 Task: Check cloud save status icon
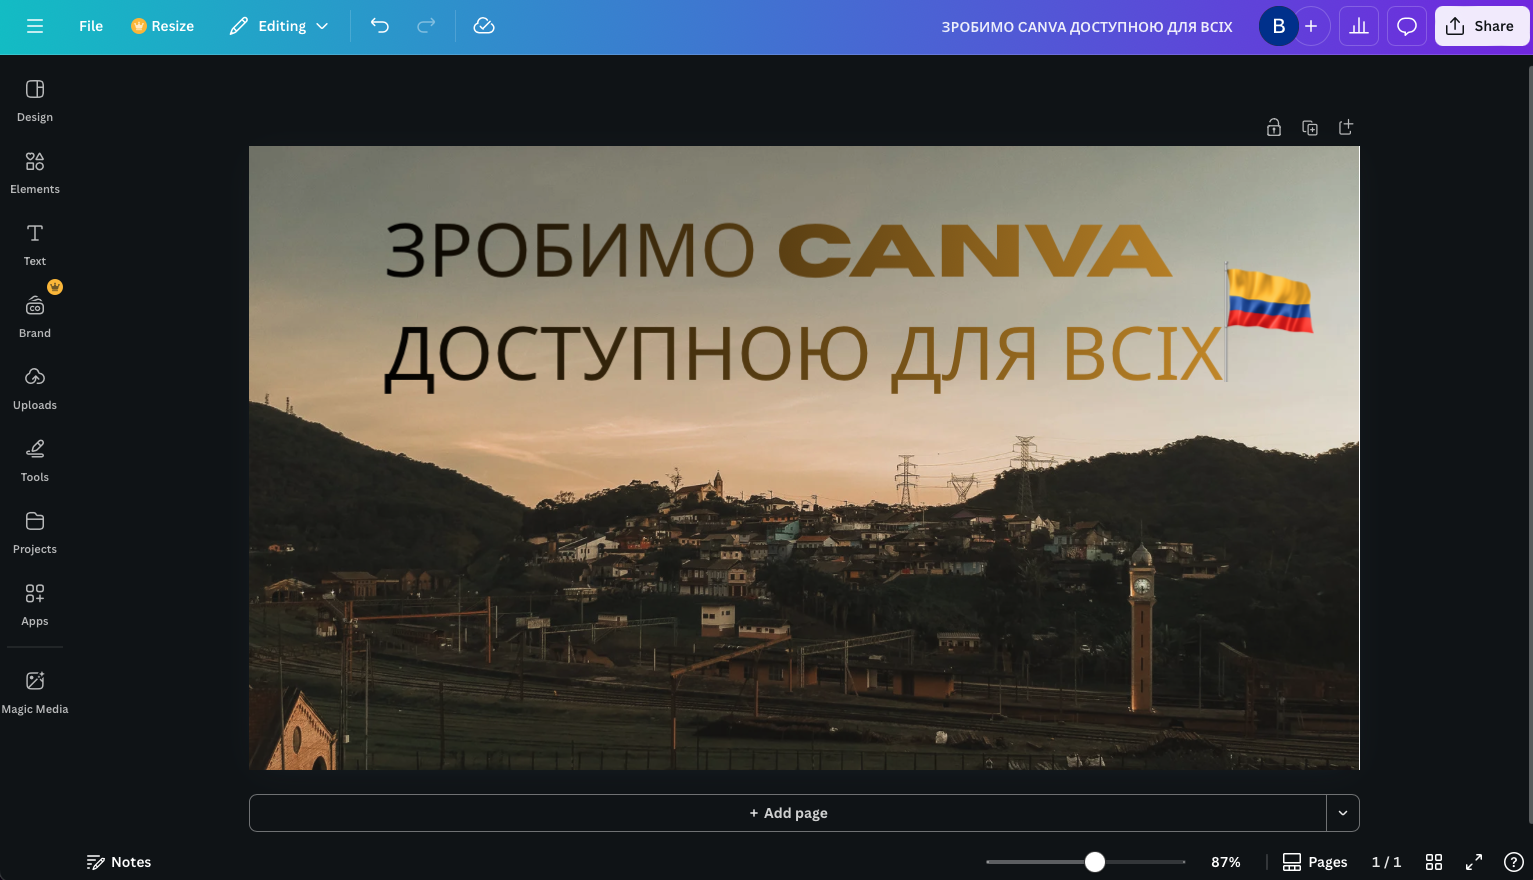tap(484, 26)
